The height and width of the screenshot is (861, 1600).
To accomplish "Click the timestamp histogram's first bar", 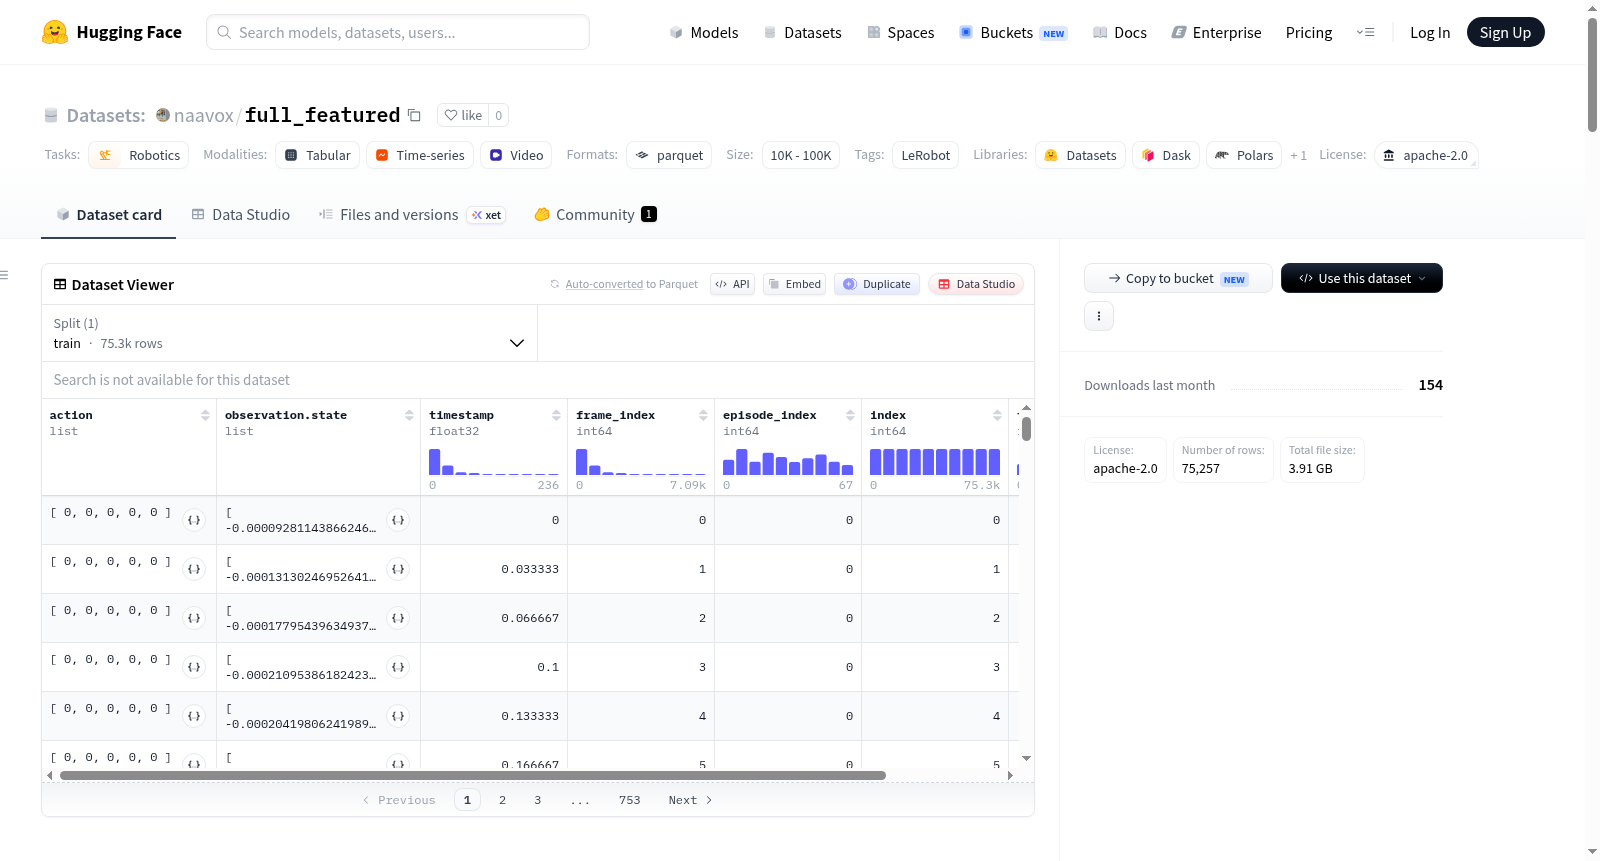I will [435, 462].
